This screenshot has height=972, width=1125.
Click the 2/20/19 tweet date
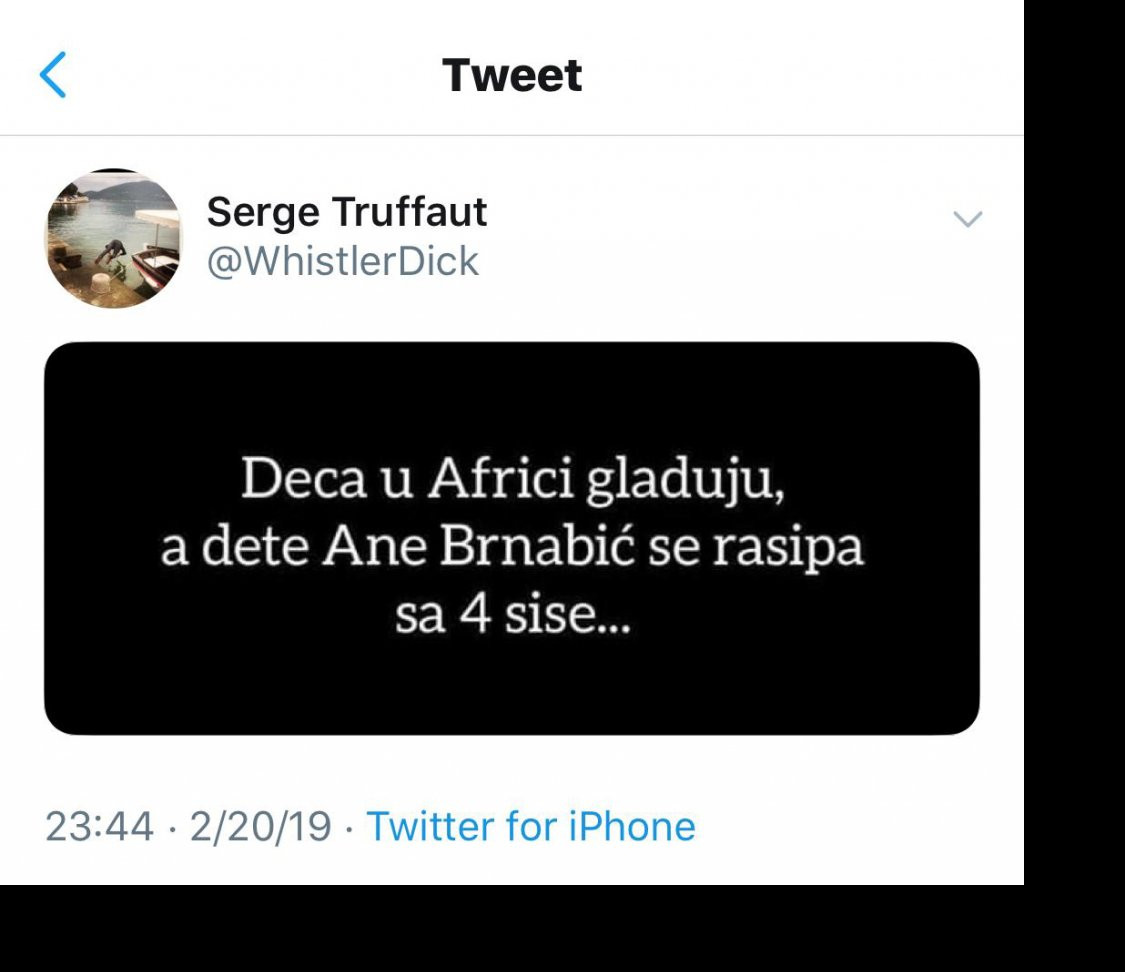pyautogui.click(x=259, y=827)
